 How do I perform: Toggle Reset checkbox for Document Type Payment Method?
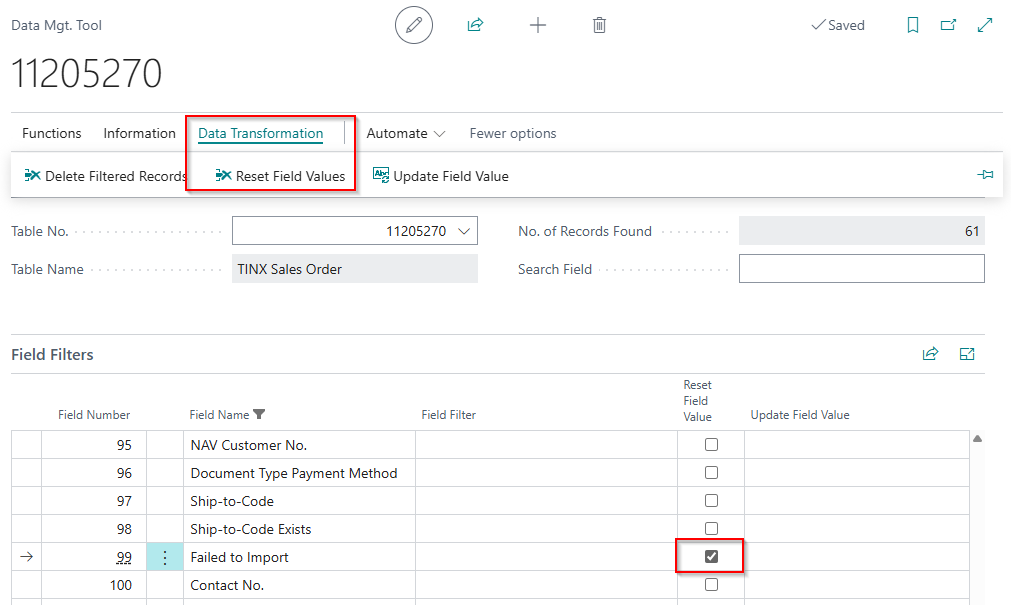click(711, 473)
